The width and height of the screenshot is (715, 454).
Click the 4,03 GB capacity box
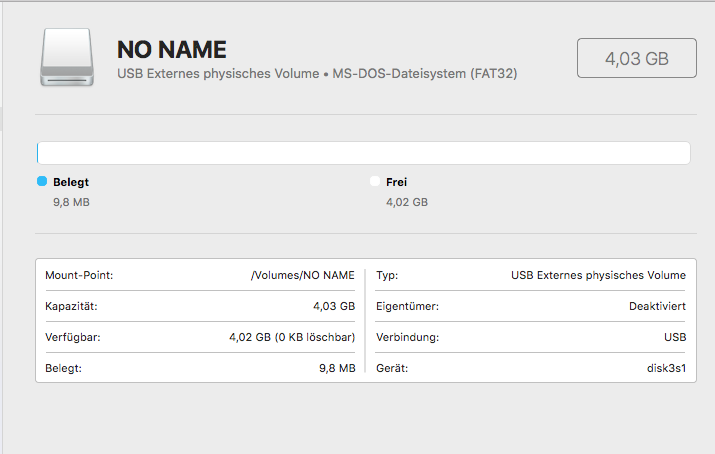[x=637, y=58]
